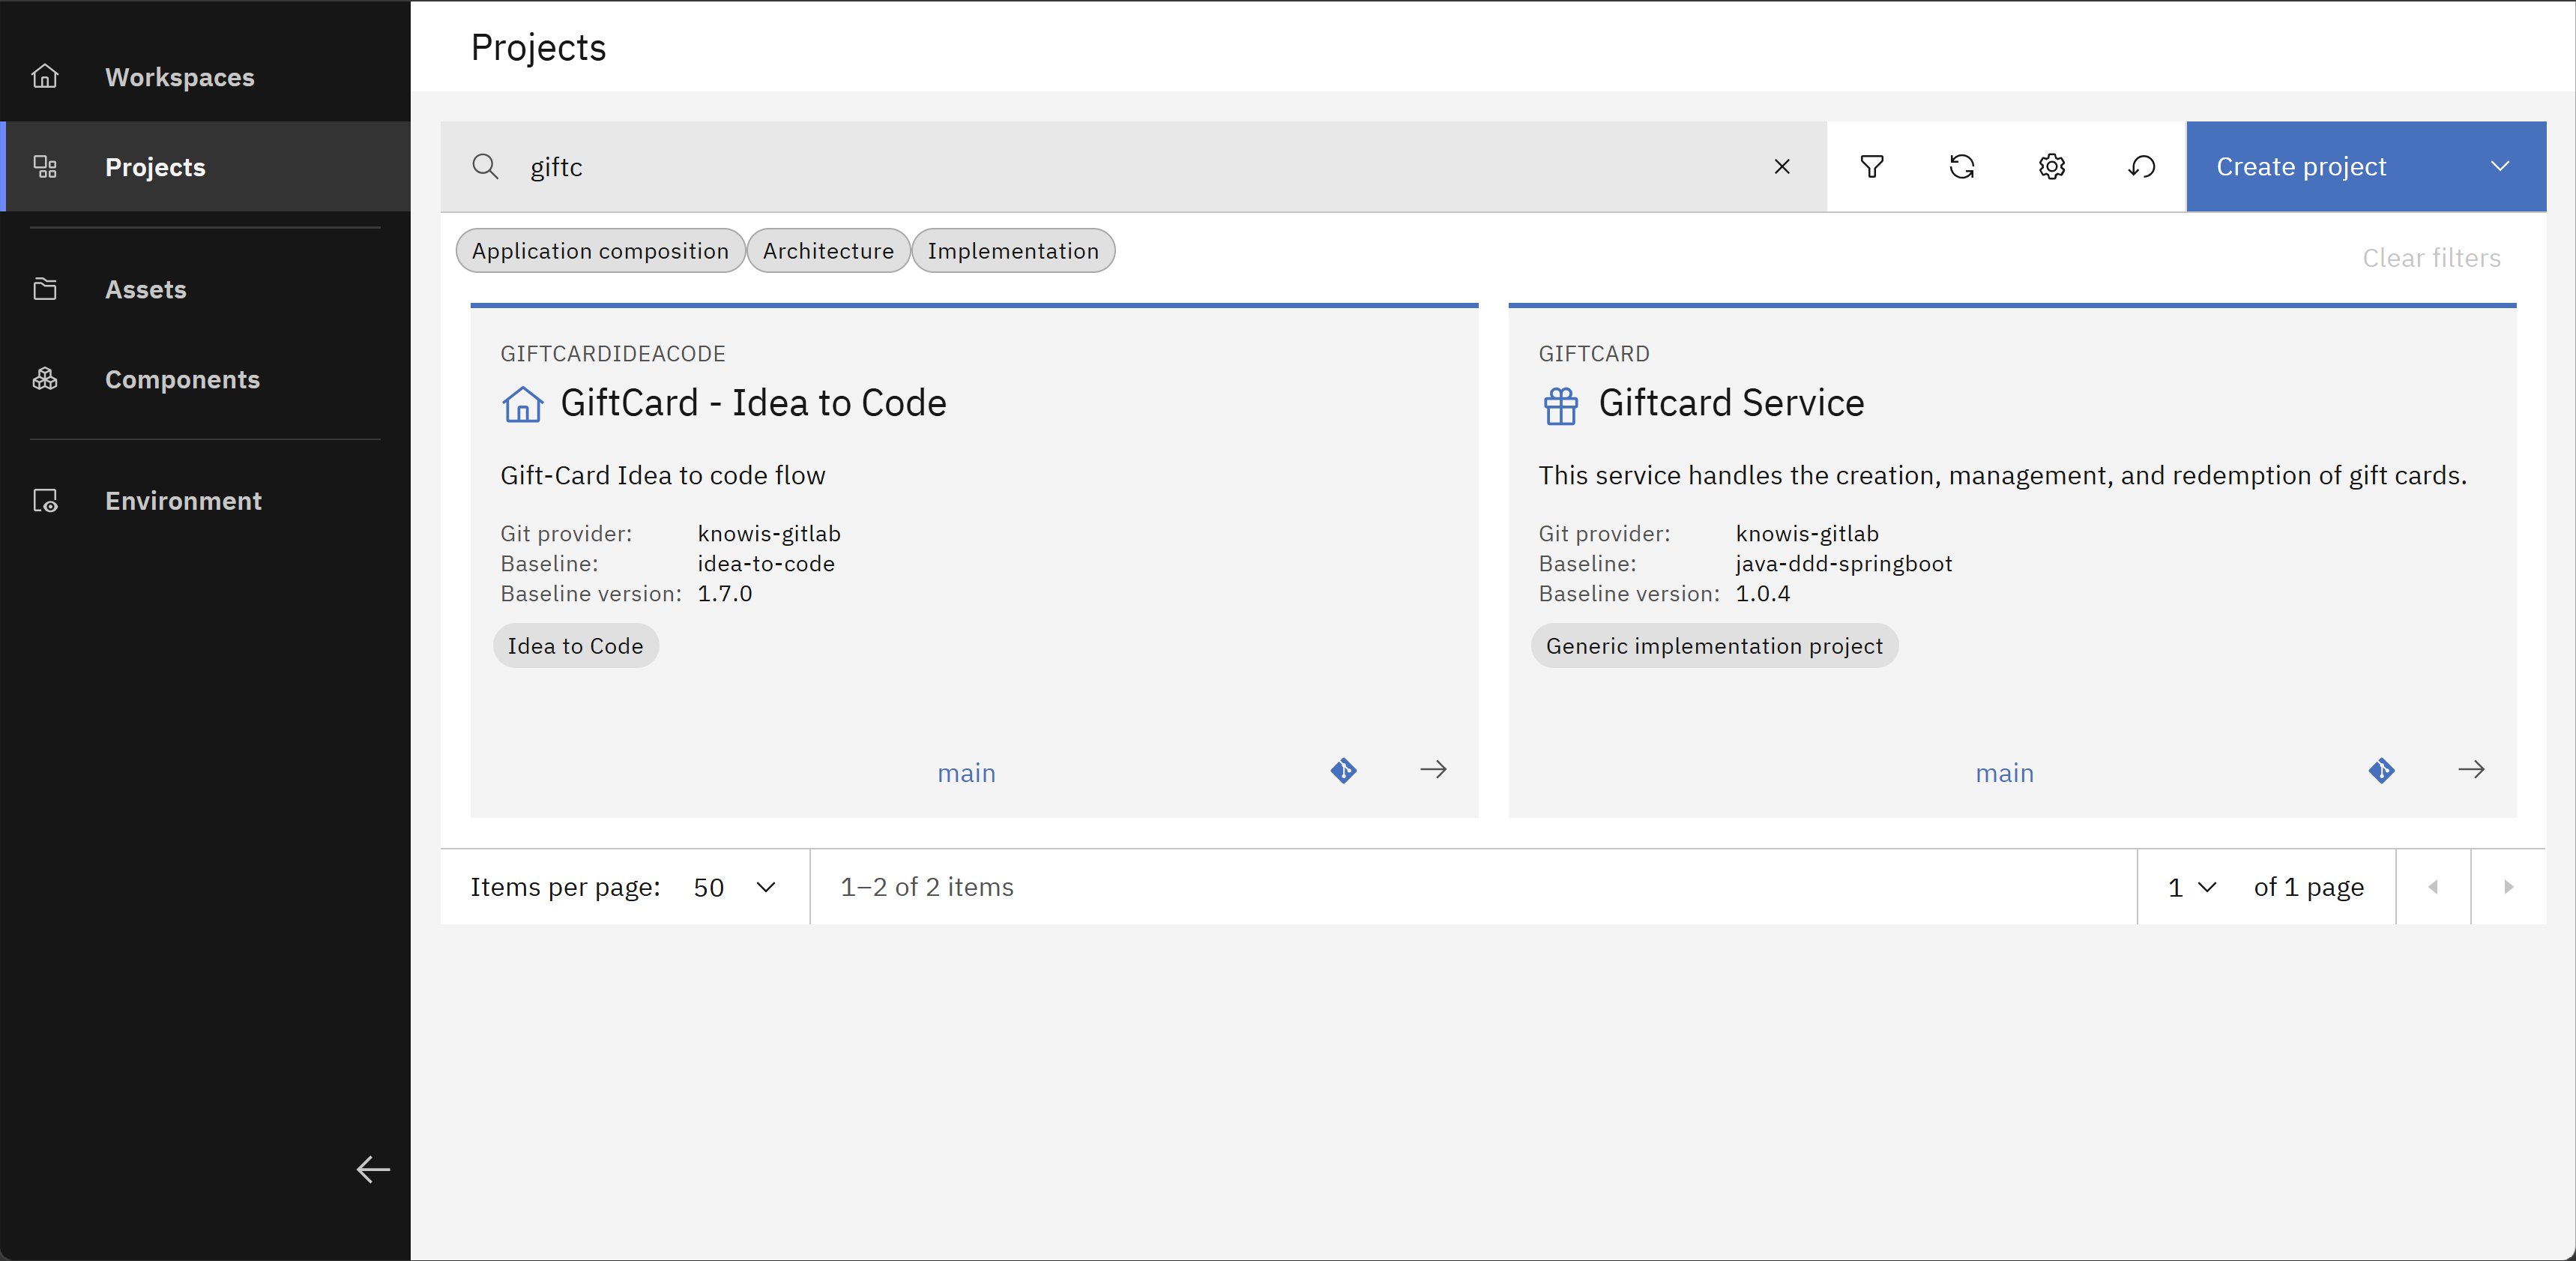Click the house icon on GiftCard card
The height and width of the screenshot is (1261, 2576).
tap(522, 405)
